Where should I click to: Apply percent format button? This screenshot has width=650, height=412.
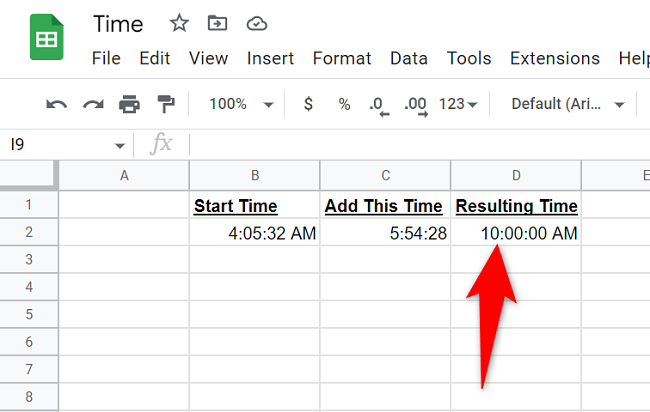coord(344,104)
